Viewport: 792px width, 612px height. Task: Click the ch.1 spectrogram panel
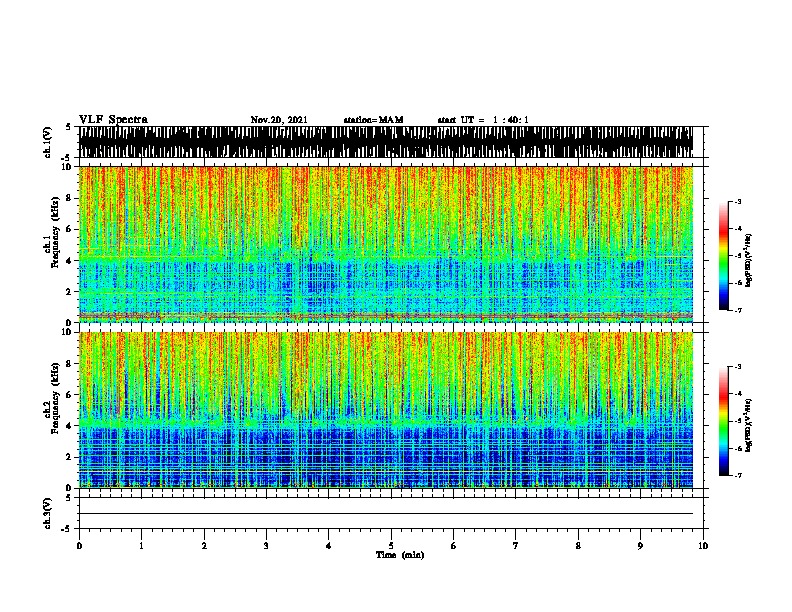386,244
